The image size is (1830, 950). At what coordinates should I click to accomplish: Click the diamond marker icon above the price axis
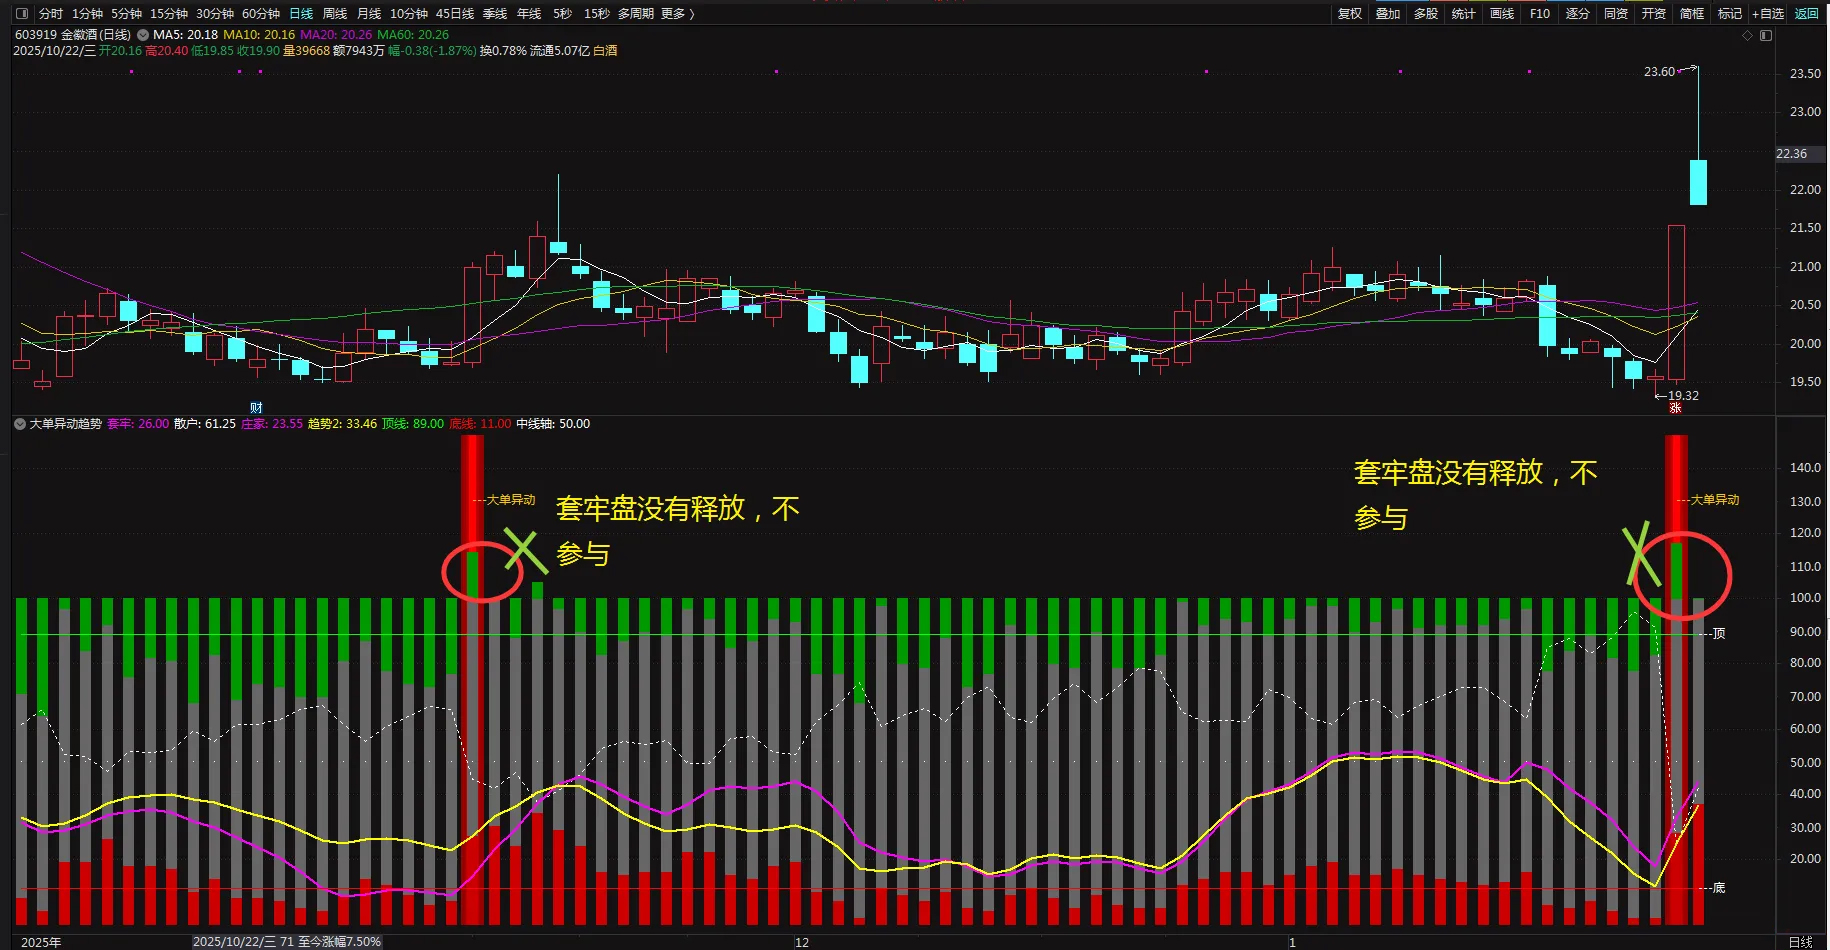(1748, 35)
